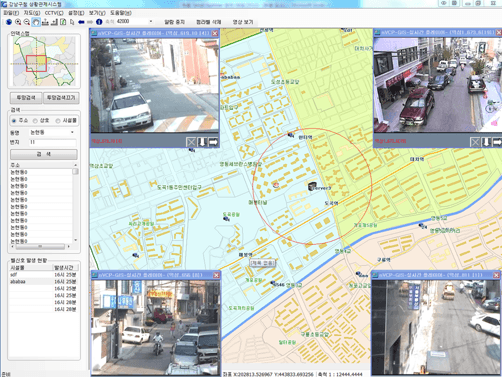Viewport: 502px width, 377px height.
Task: Close the red SUV street video window
Action: [x=499, y=32]
